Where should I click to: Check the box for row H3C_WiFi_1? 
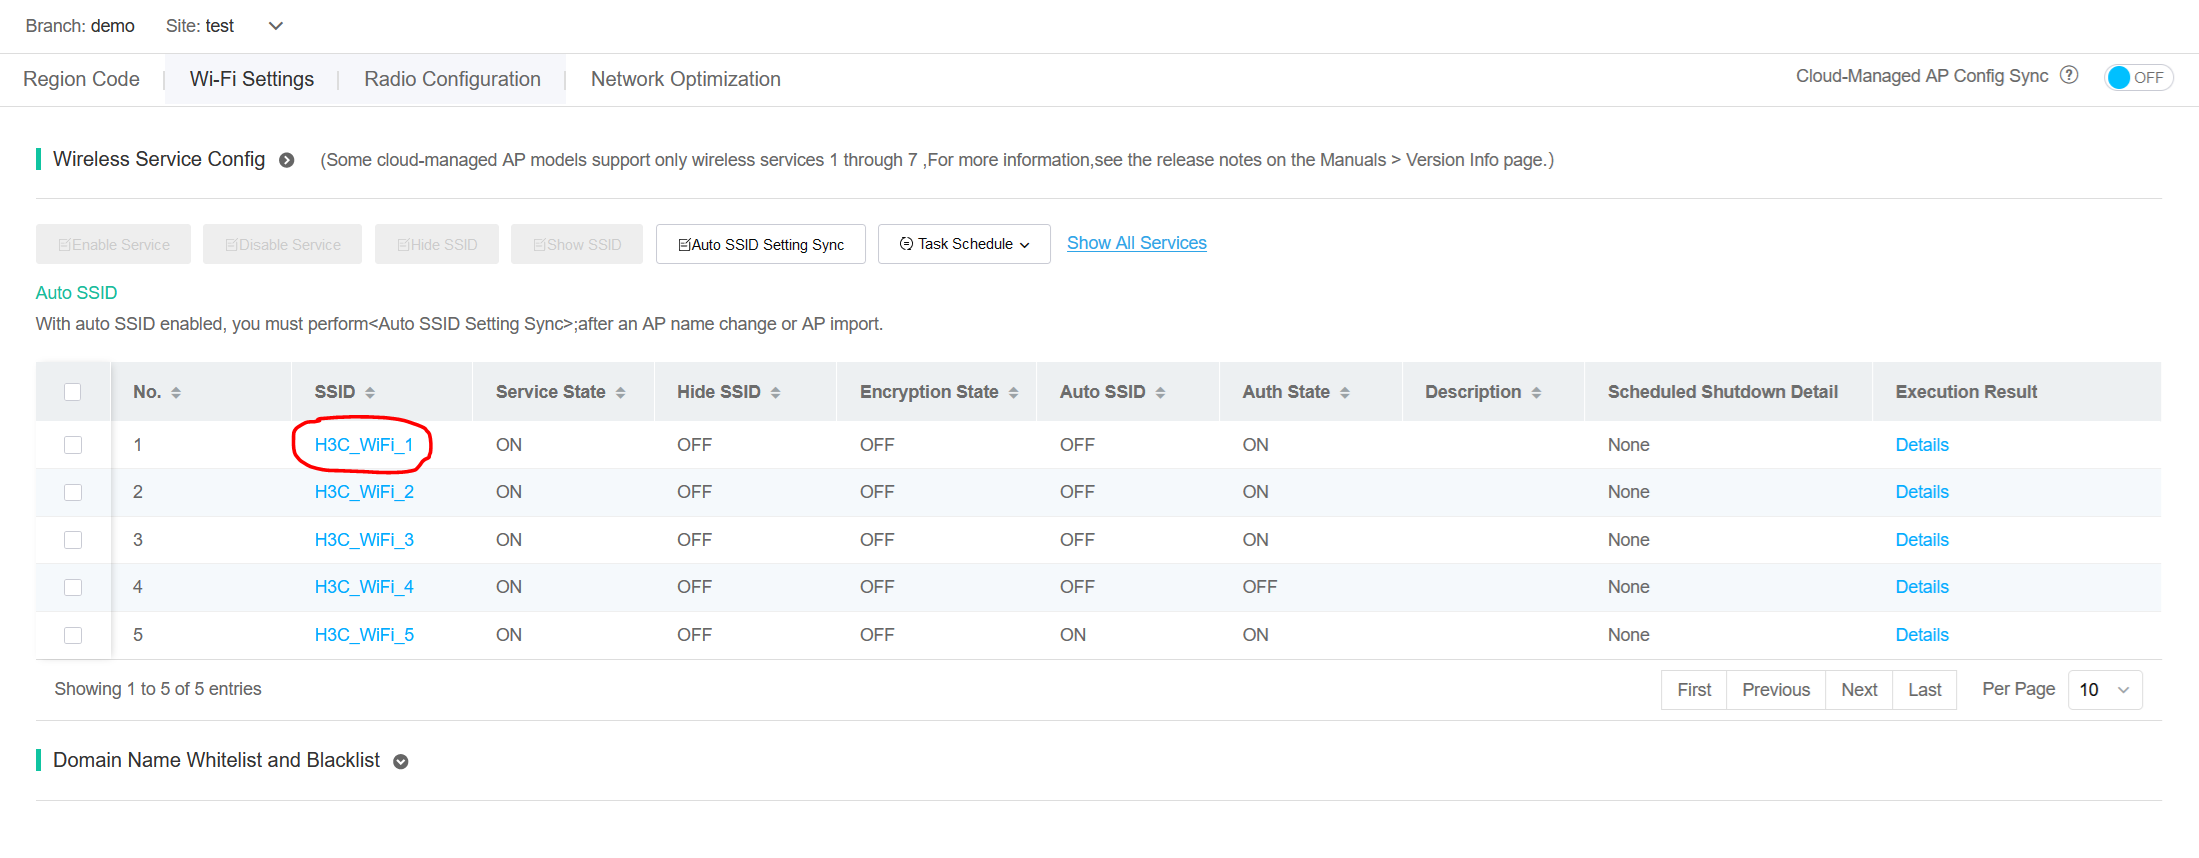[73, 445]
